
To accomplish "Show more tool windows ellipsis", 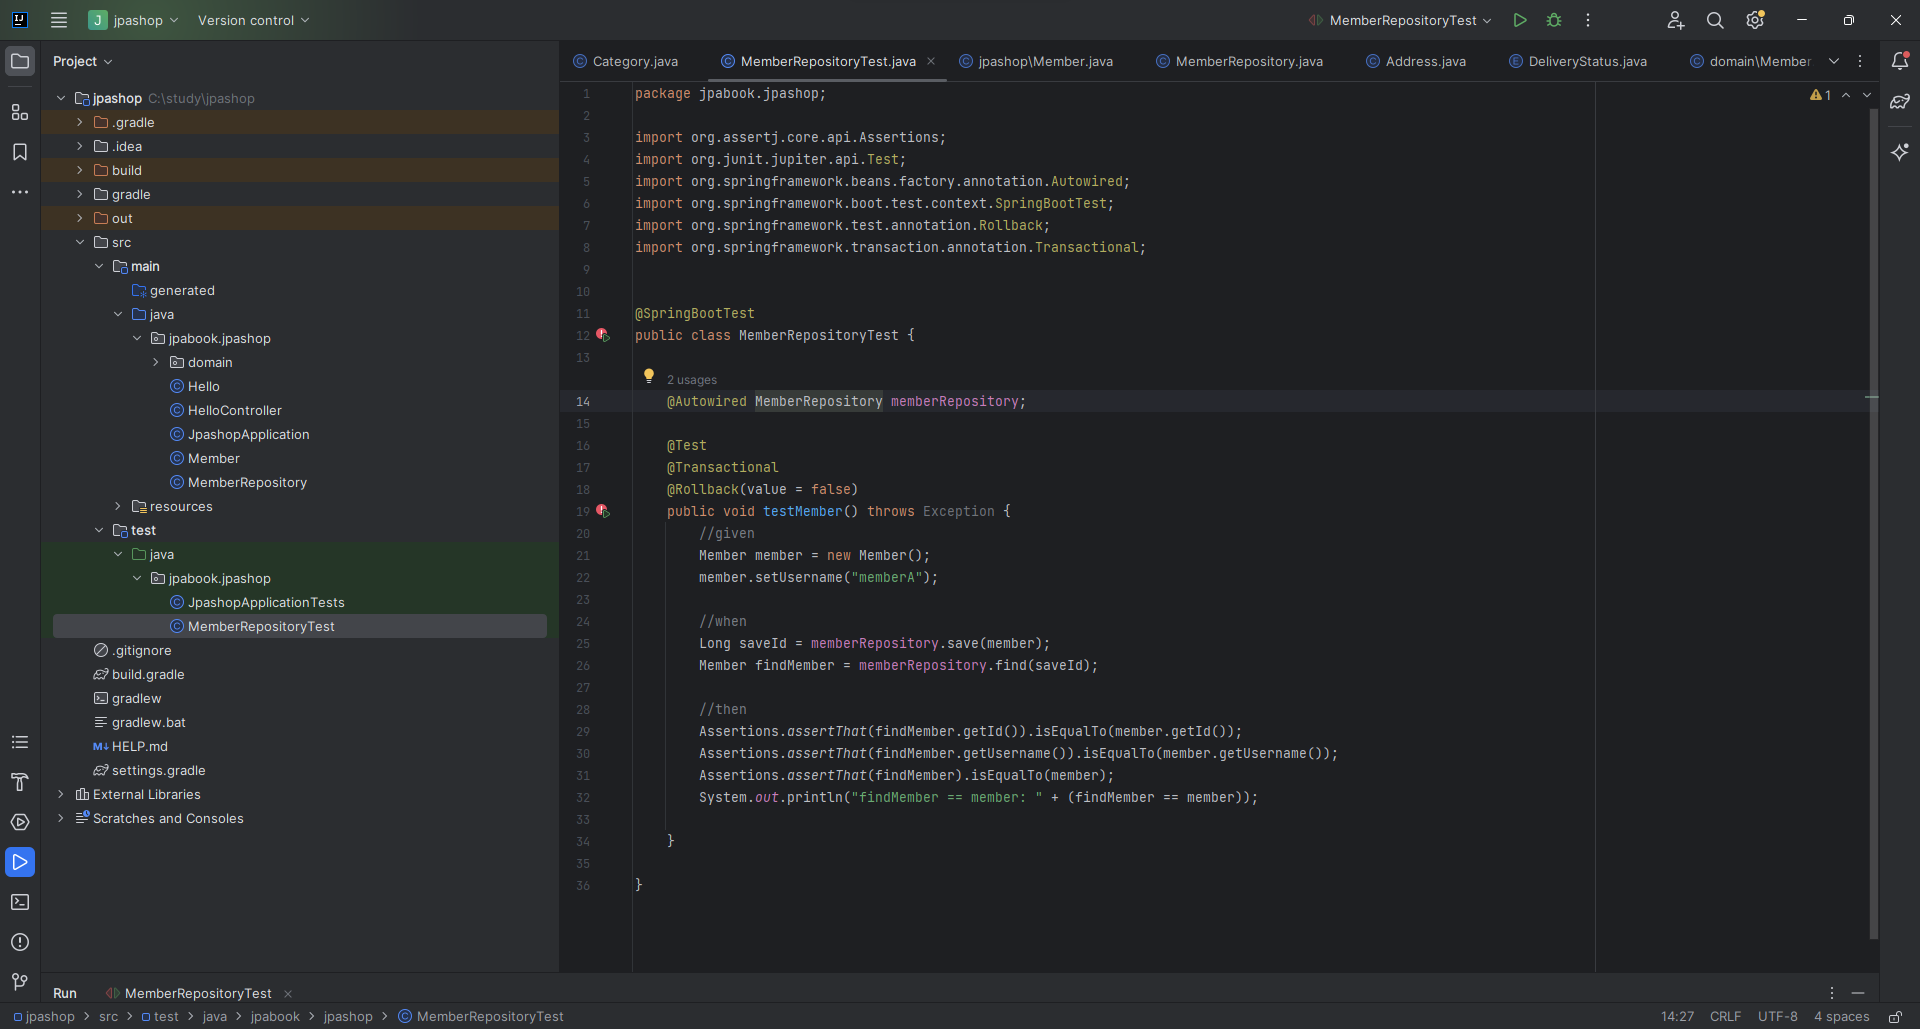I will [x=20, y=192].
